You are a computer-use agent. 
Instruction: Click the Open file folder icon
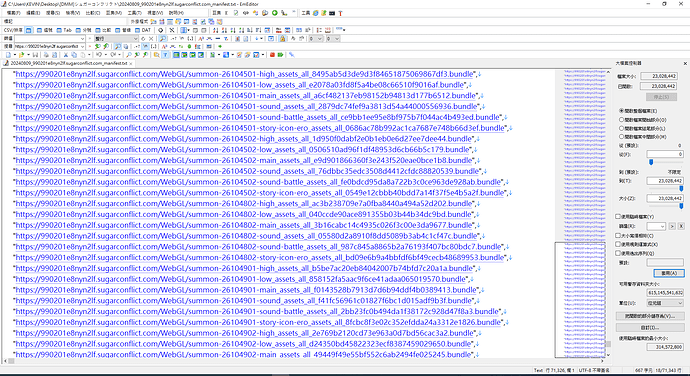coord(21,55)
